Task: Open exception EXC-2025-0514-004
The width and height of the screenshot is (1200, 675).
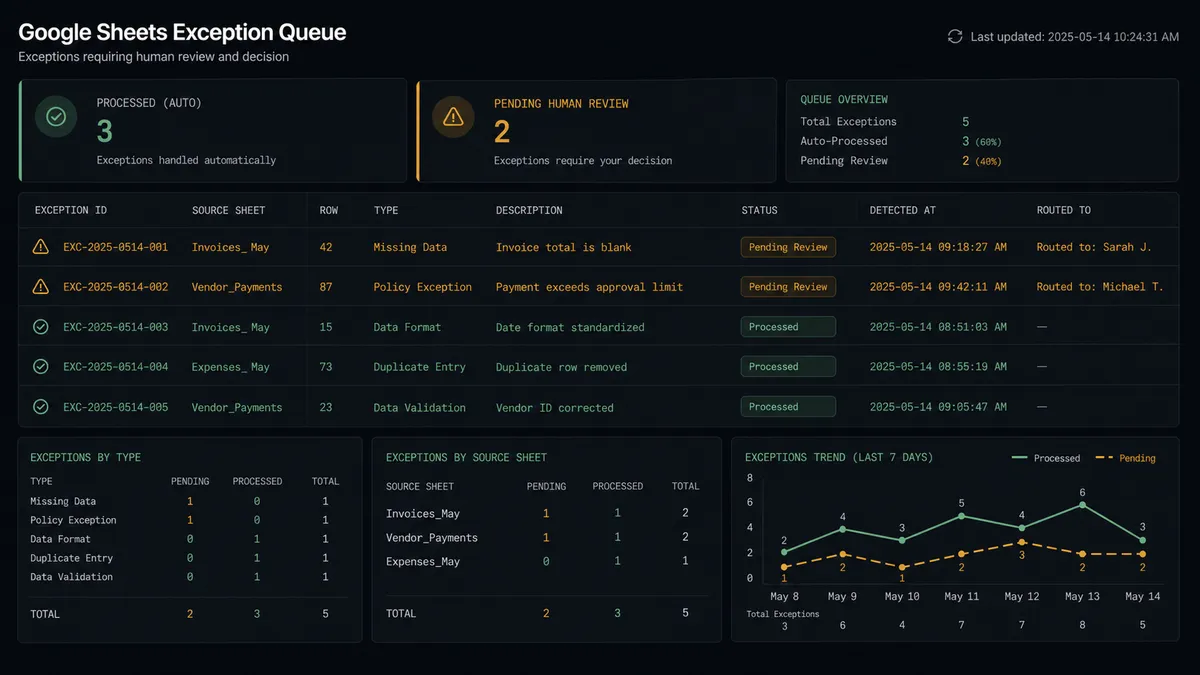Action: pyautogui.click(x=115, y=367)
